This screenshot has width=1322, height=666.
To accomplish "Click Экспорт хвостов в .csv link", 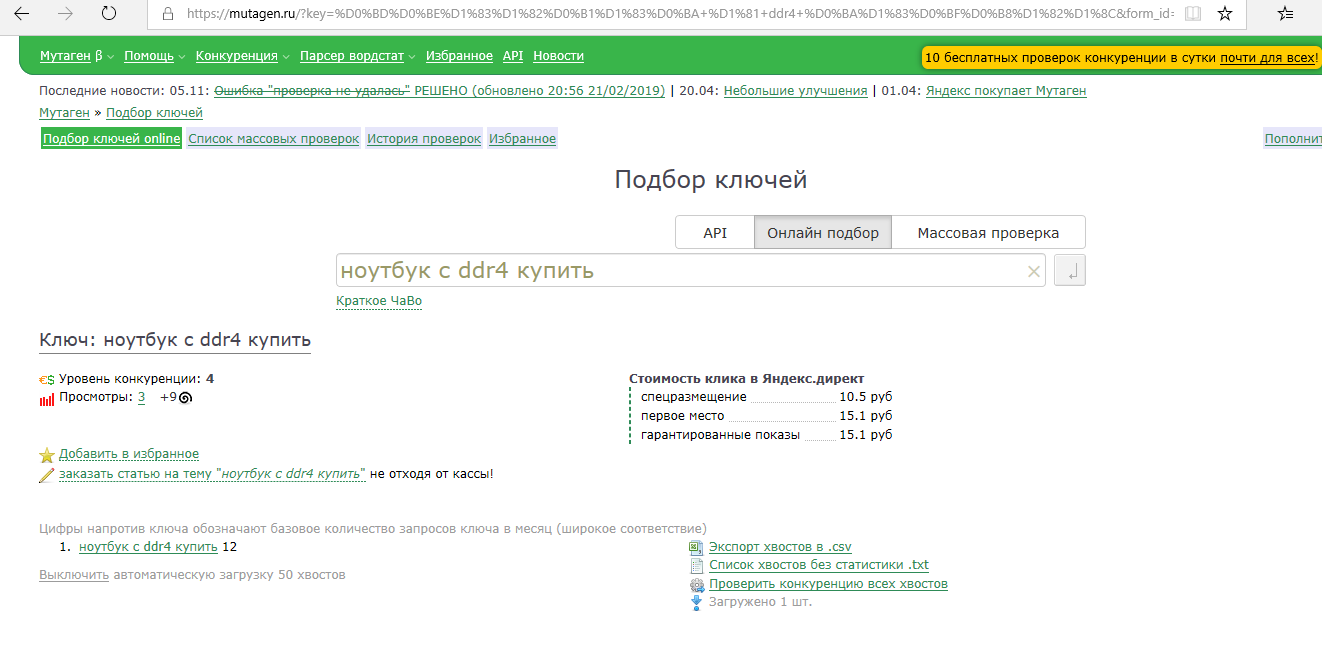I will tap(780, 547).
